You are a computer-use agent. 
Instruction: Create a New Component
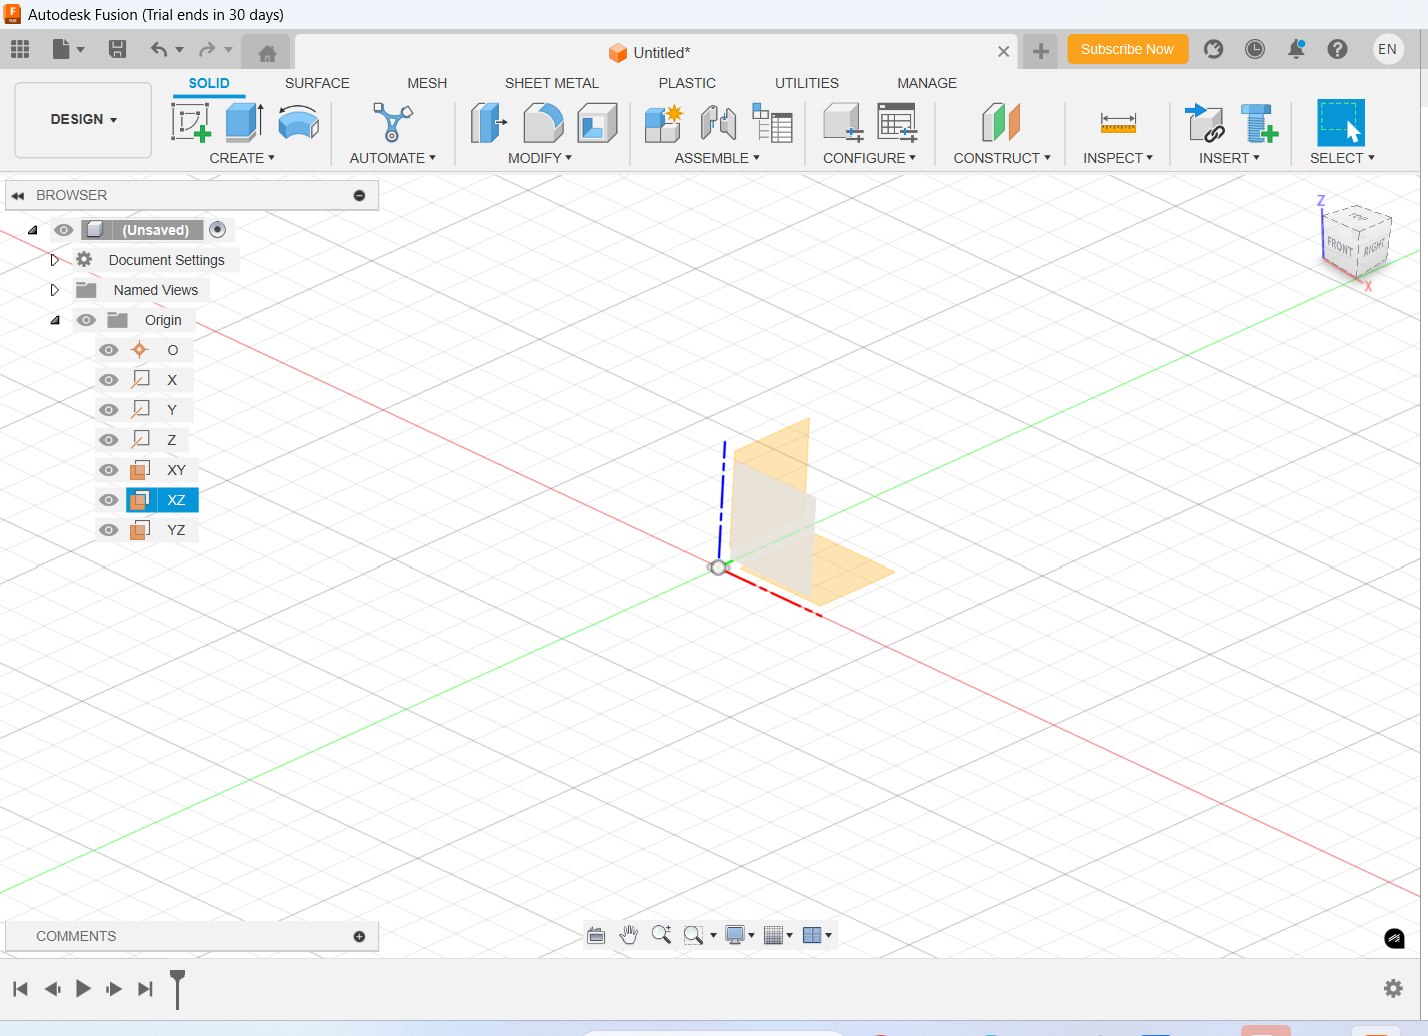tap(663, 123)
